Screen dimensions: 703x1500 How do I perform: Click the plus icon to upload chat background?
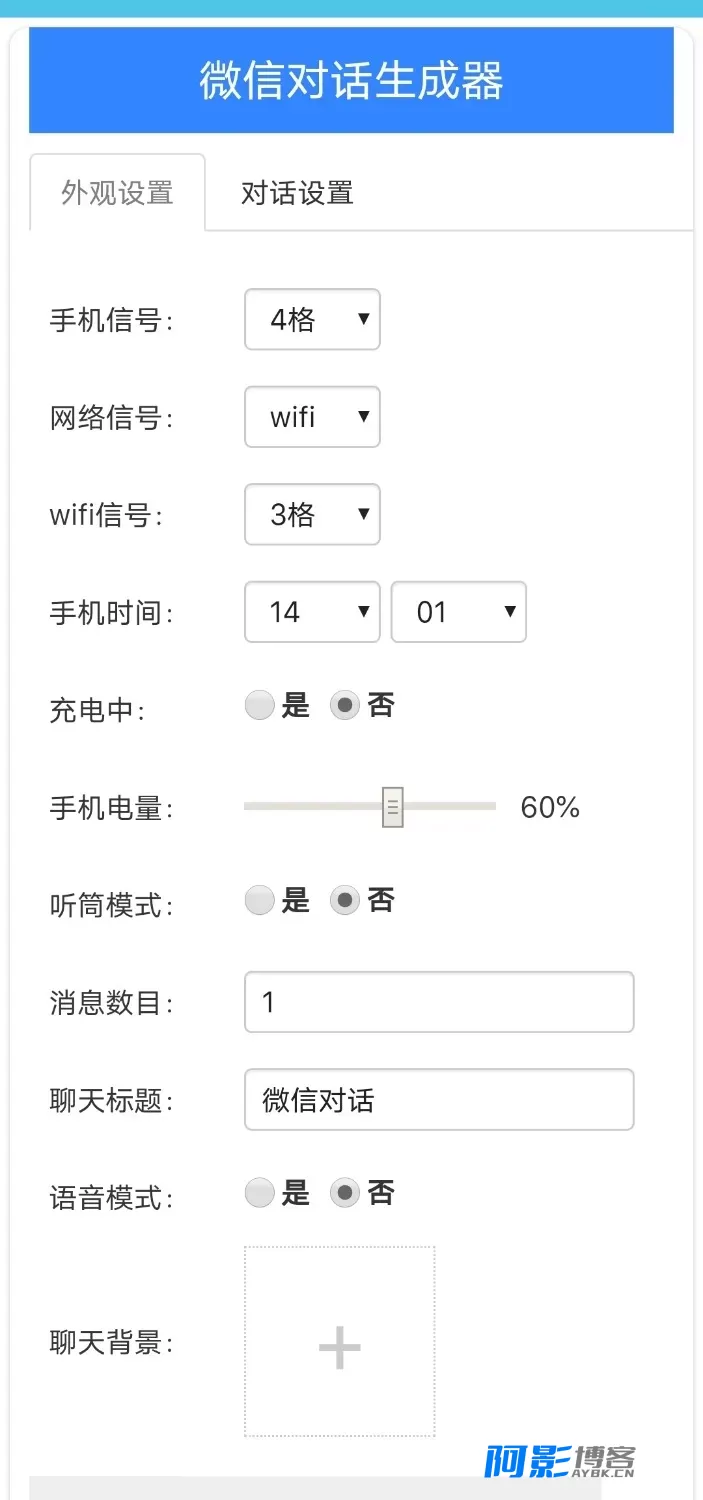pos(339,1348)
